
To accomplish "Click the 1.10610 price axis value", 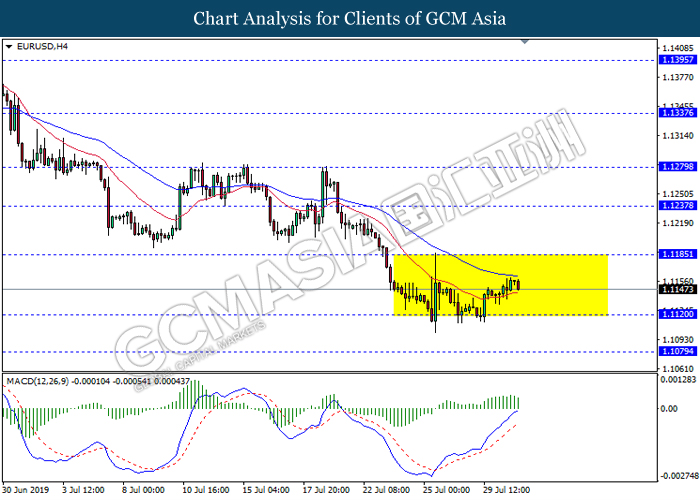I will coord(678,369).
